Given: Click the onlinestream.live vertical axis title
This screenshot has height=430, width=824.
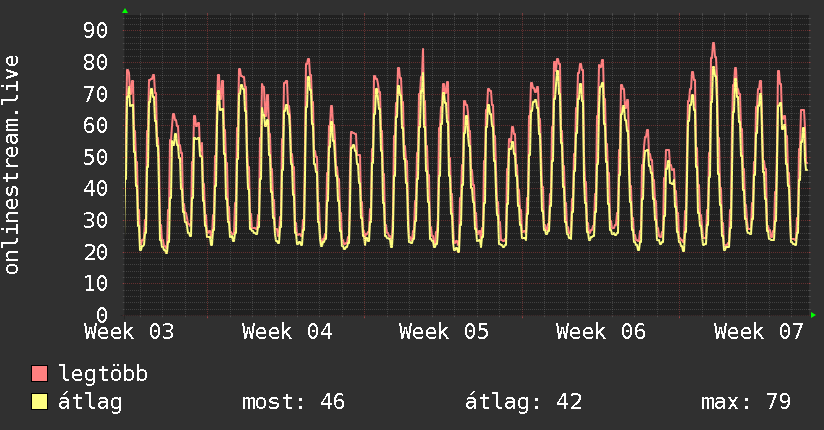Looking at the screenshot, I should pyautogui.click(x=12, y=165).
